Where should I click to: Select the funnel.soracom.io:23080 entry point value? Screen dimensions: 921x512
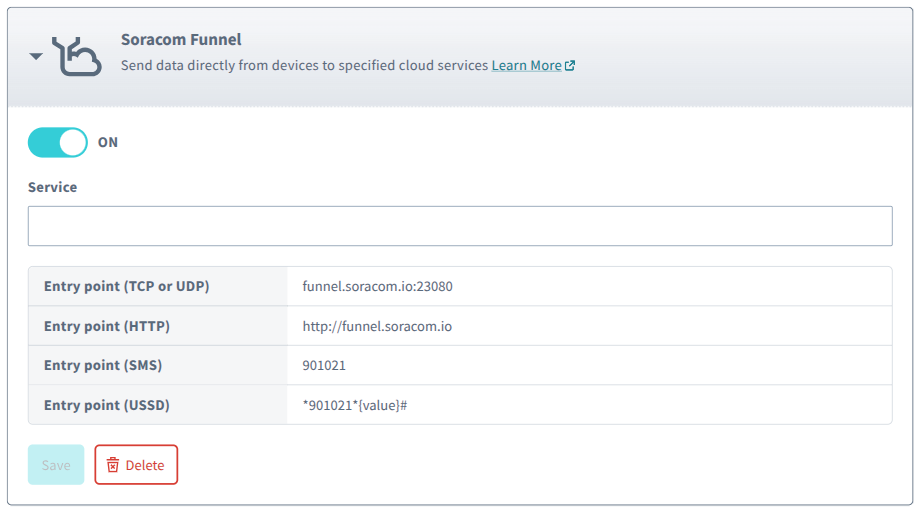point(377,287)
